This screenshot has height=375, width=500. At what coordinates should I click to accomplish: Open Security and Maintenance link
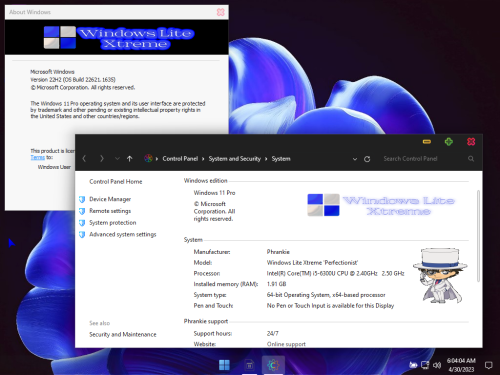pyautogui.click(x=123, y=334)
